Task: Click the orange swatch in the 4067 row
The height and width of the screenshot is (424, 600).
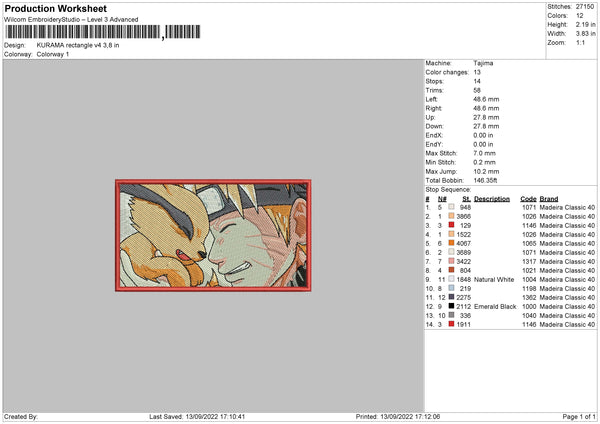Action: tap(452, 243)
